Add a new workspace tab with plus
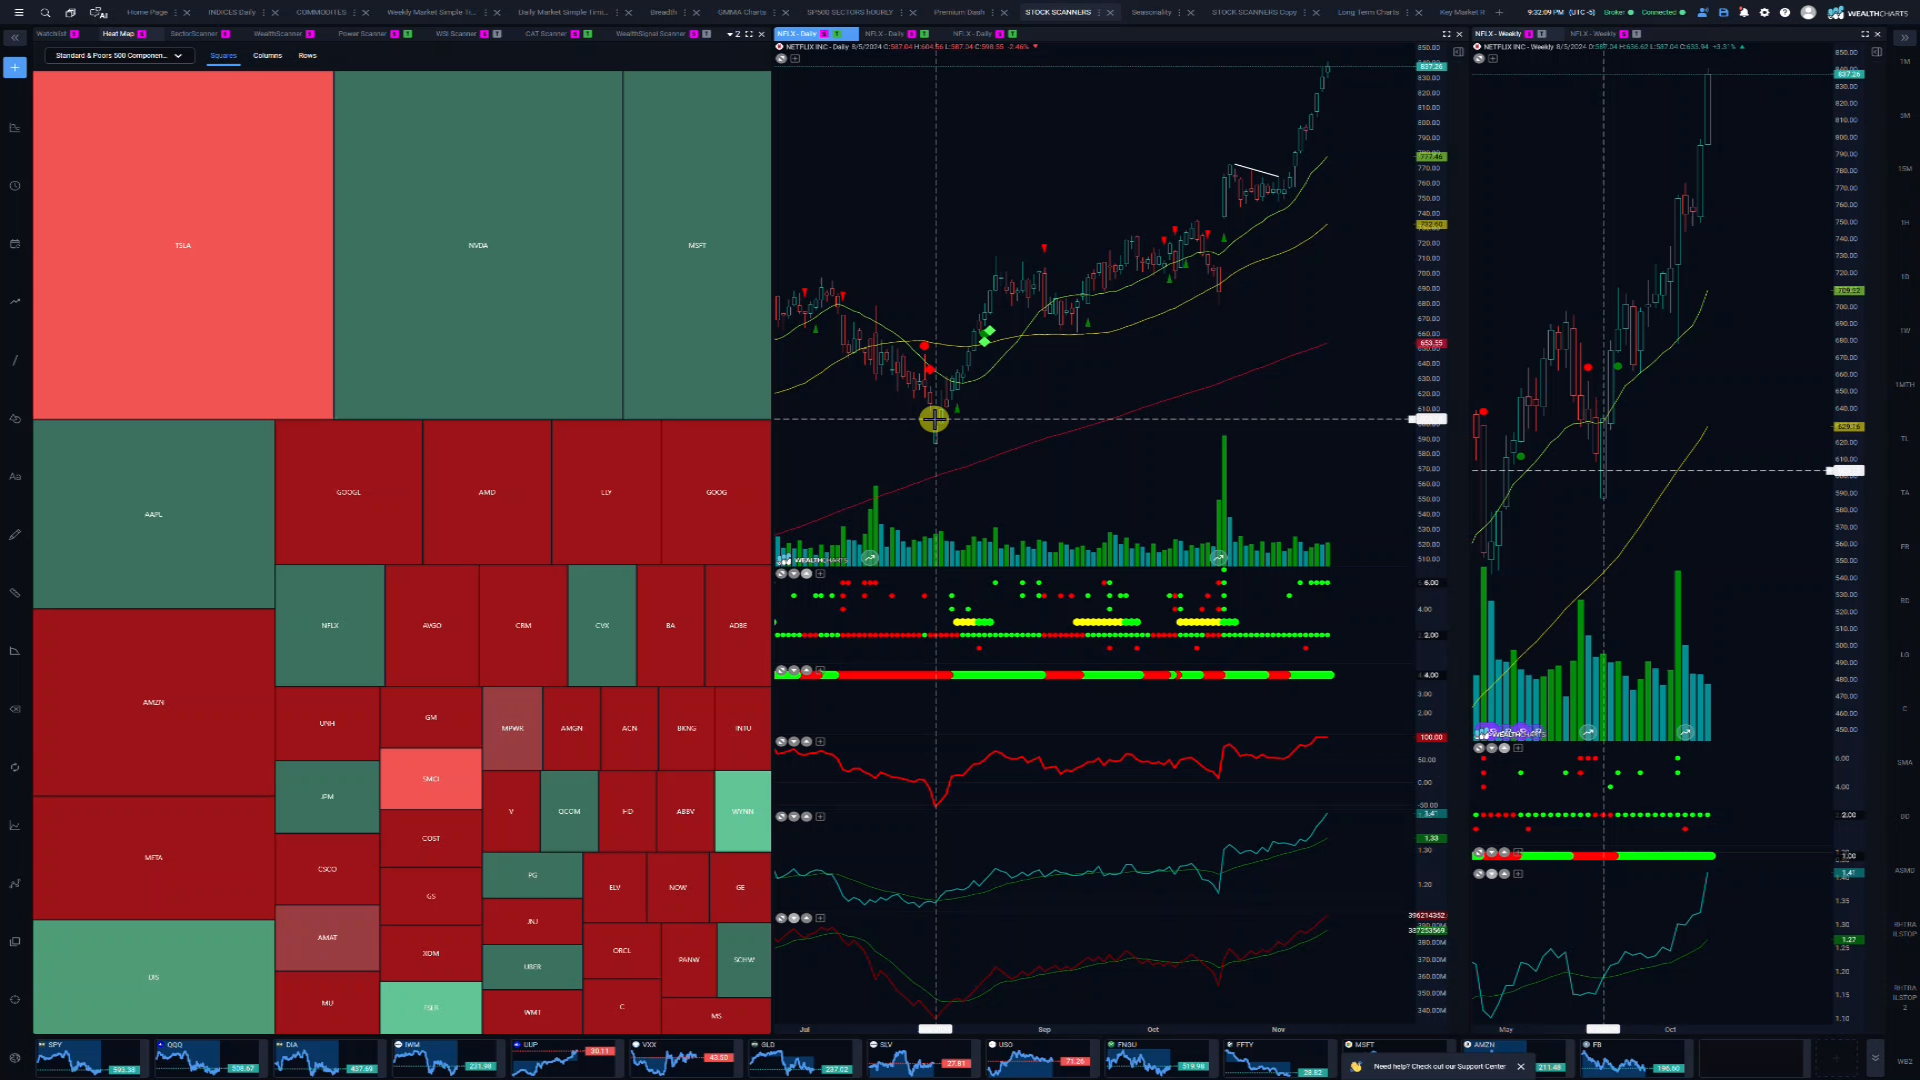This screenshot has height=1080, width=1920. 1499,13
